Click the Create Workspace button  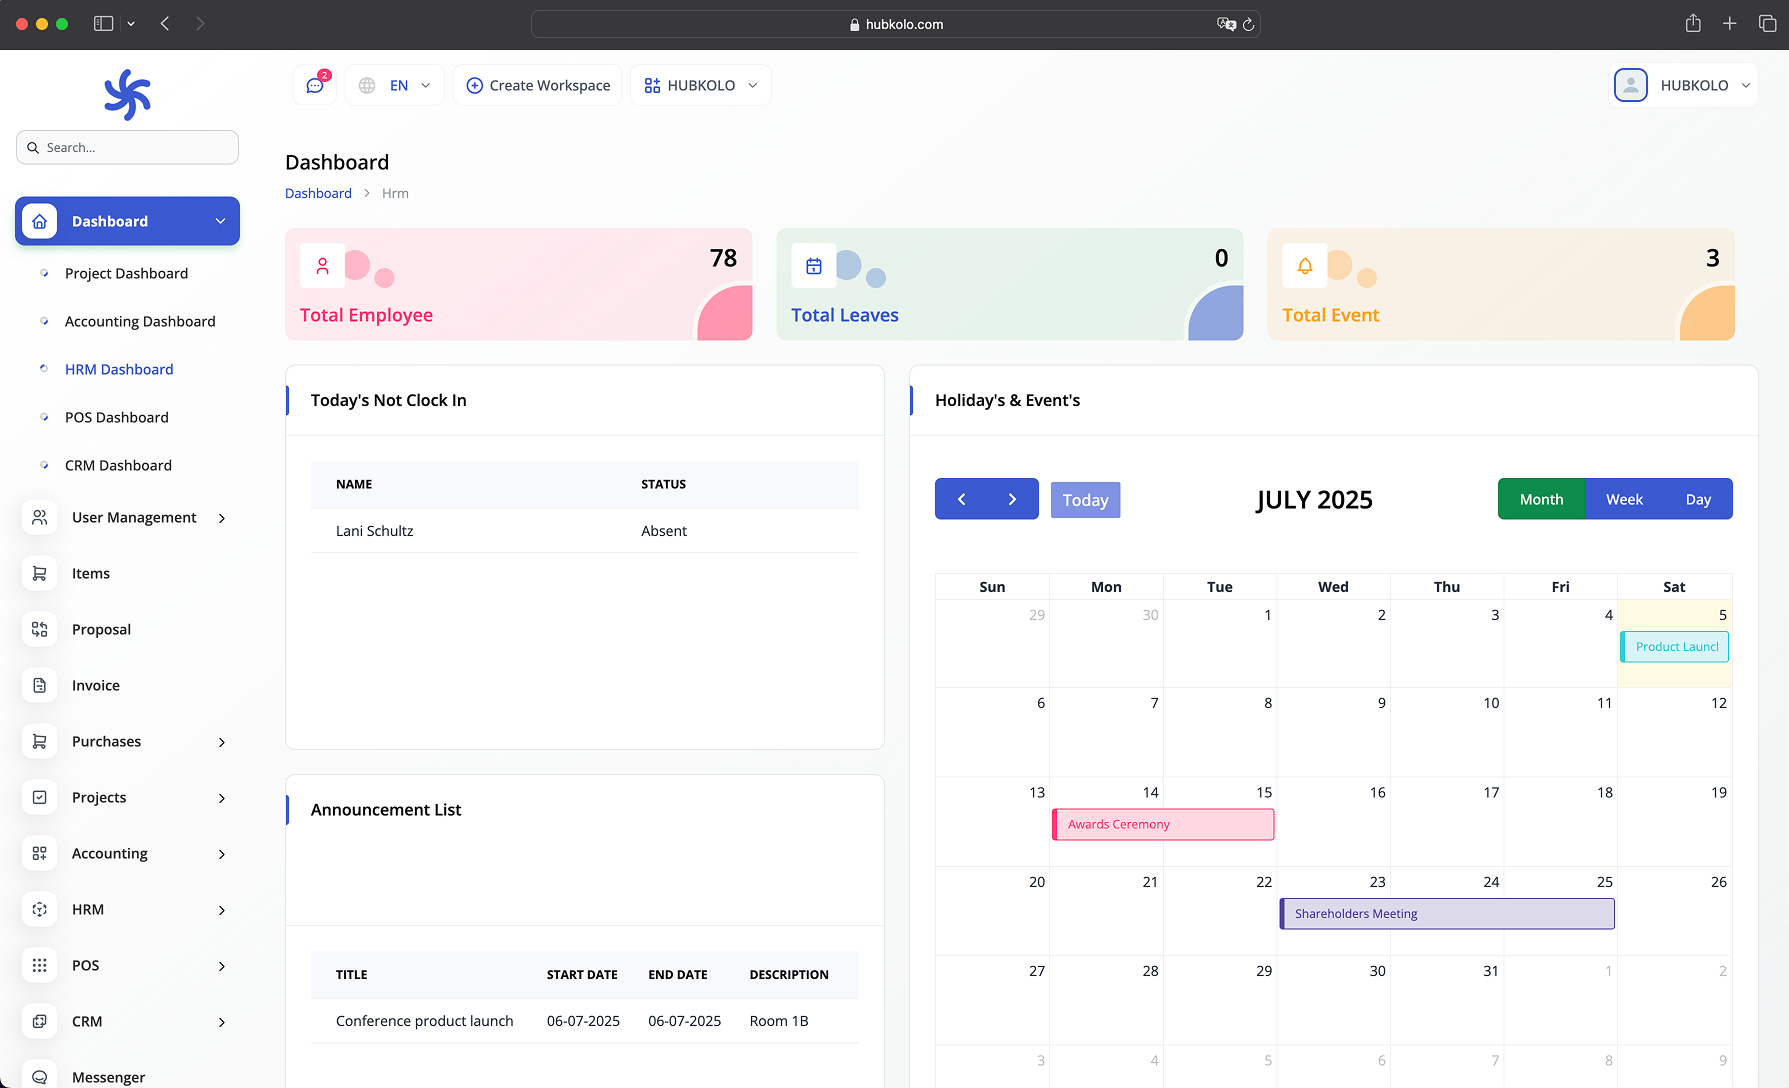(x=537, y=85)
